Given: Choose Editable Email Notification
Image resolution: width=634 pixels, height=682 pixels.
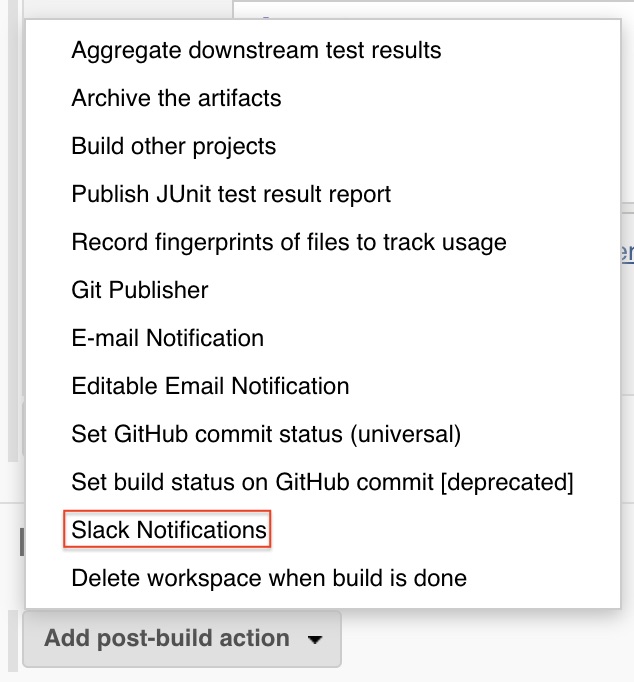Looking at the screenshot, I should [210, 386].
